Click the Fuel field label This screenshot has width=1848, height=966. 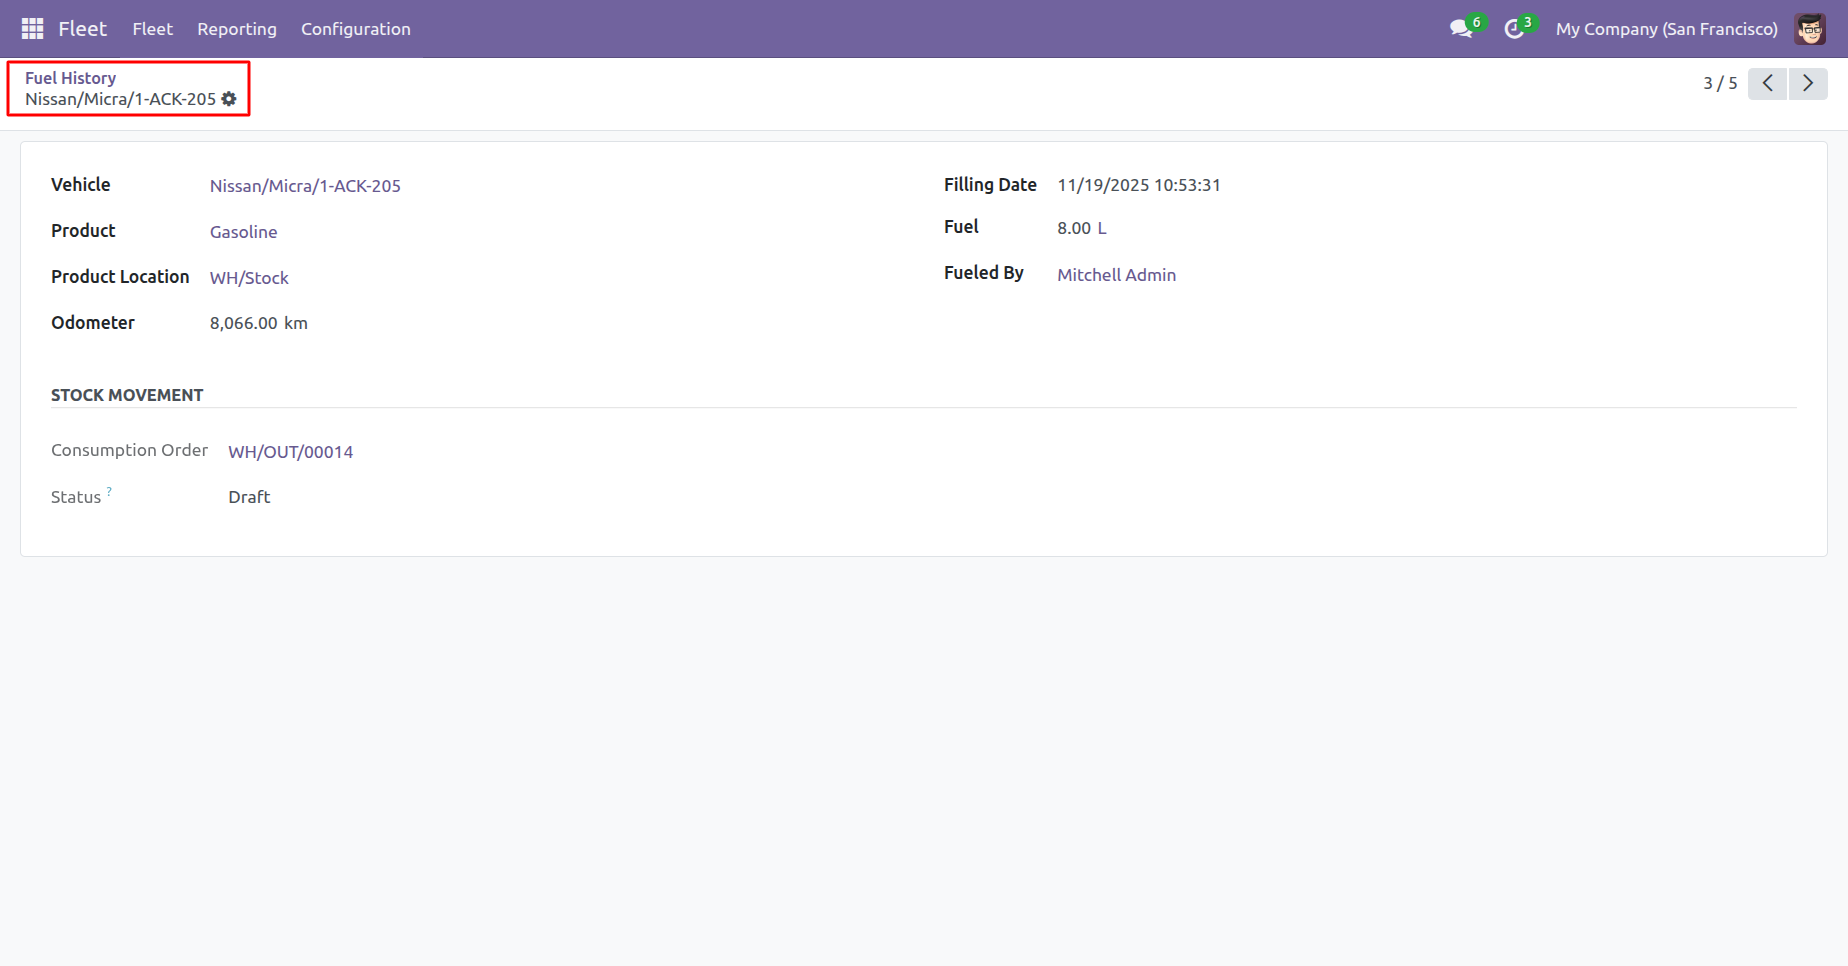coord(961,227)
